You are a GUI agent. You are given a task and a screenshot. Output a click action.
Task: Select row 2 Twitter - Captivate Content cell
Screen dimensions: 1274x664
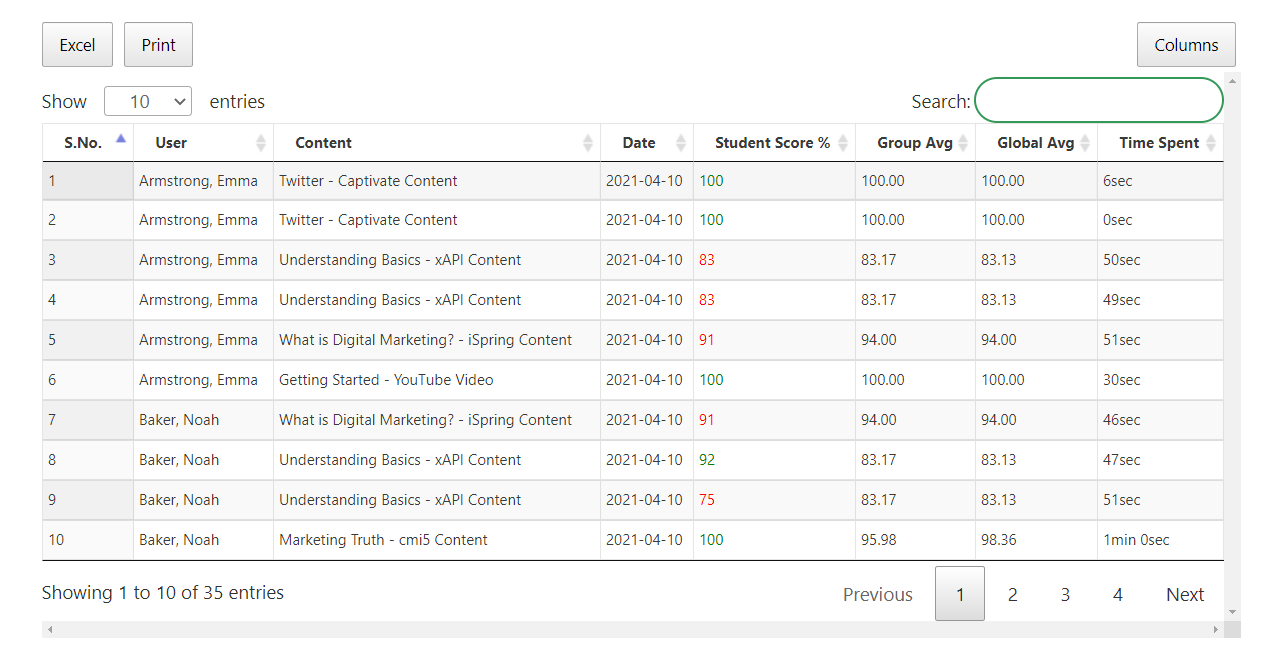(437, 220)
